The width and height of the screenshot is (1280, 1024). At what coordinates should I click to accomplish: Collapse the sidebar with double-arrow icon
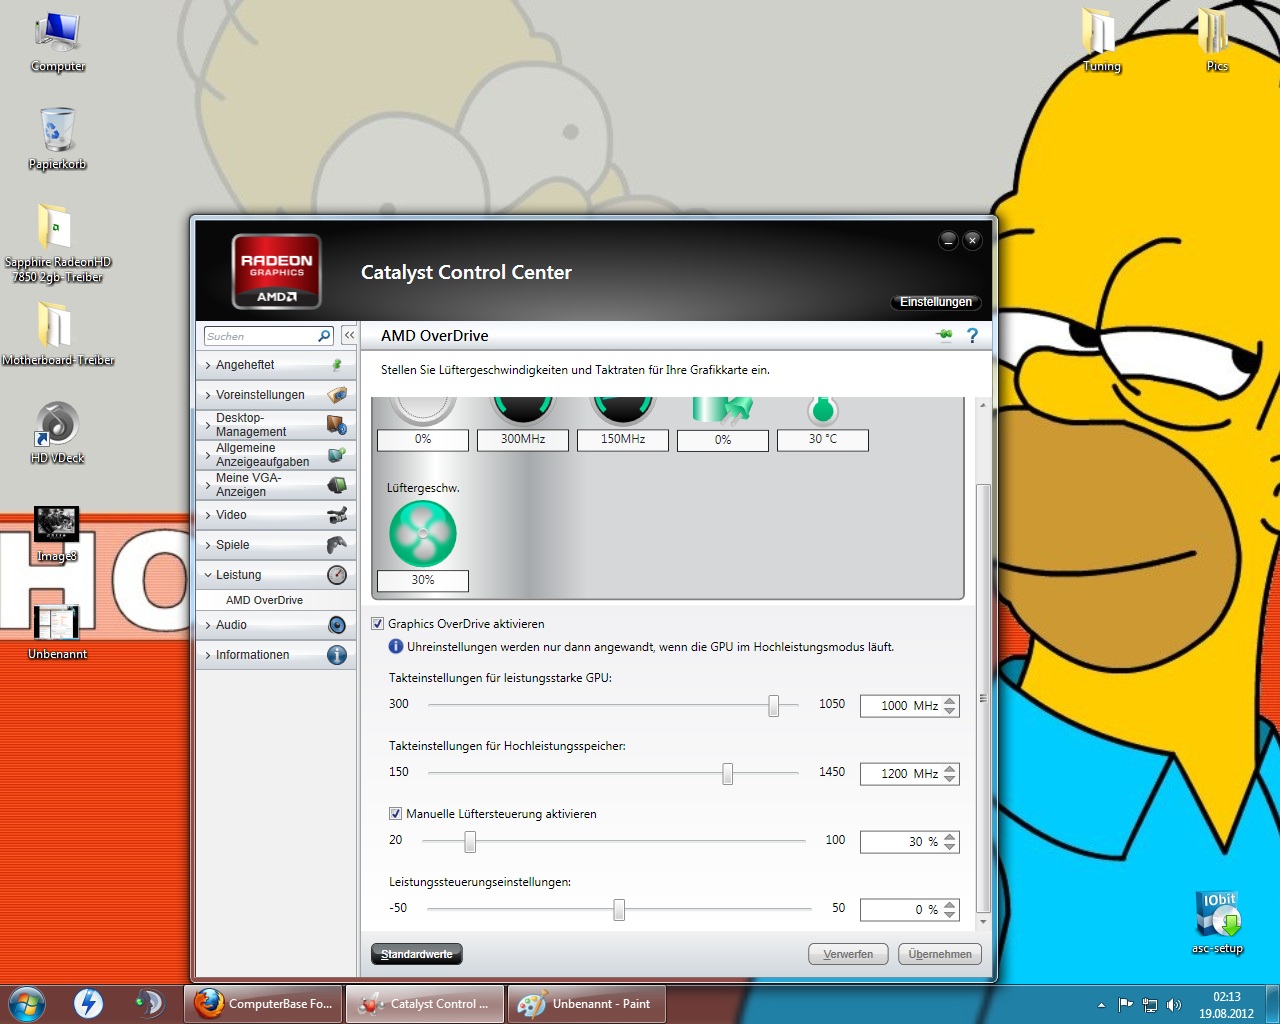pos(349,335)
